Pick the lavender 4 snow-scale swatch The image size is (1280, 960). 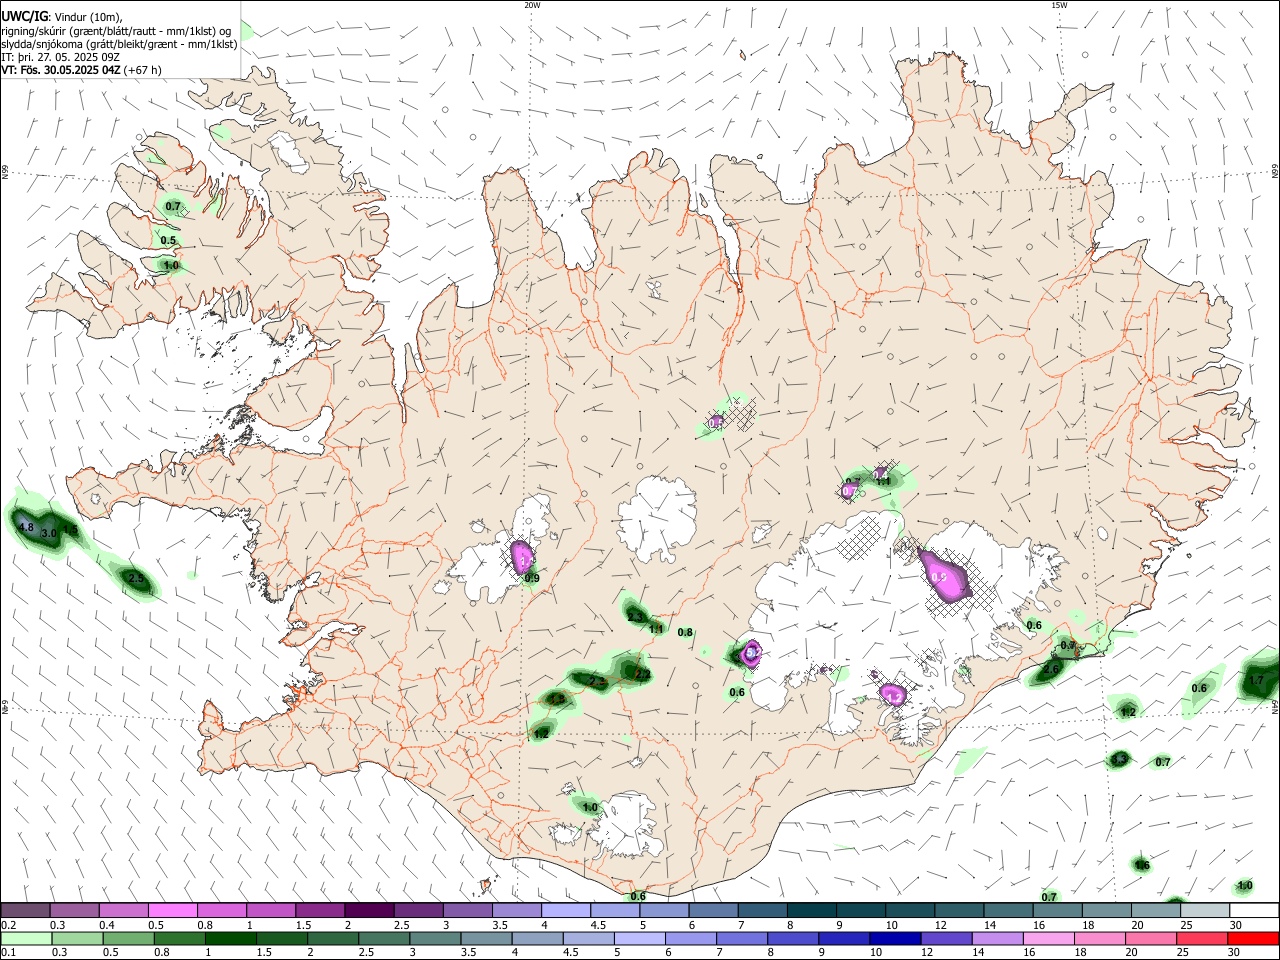click(564, 910)
